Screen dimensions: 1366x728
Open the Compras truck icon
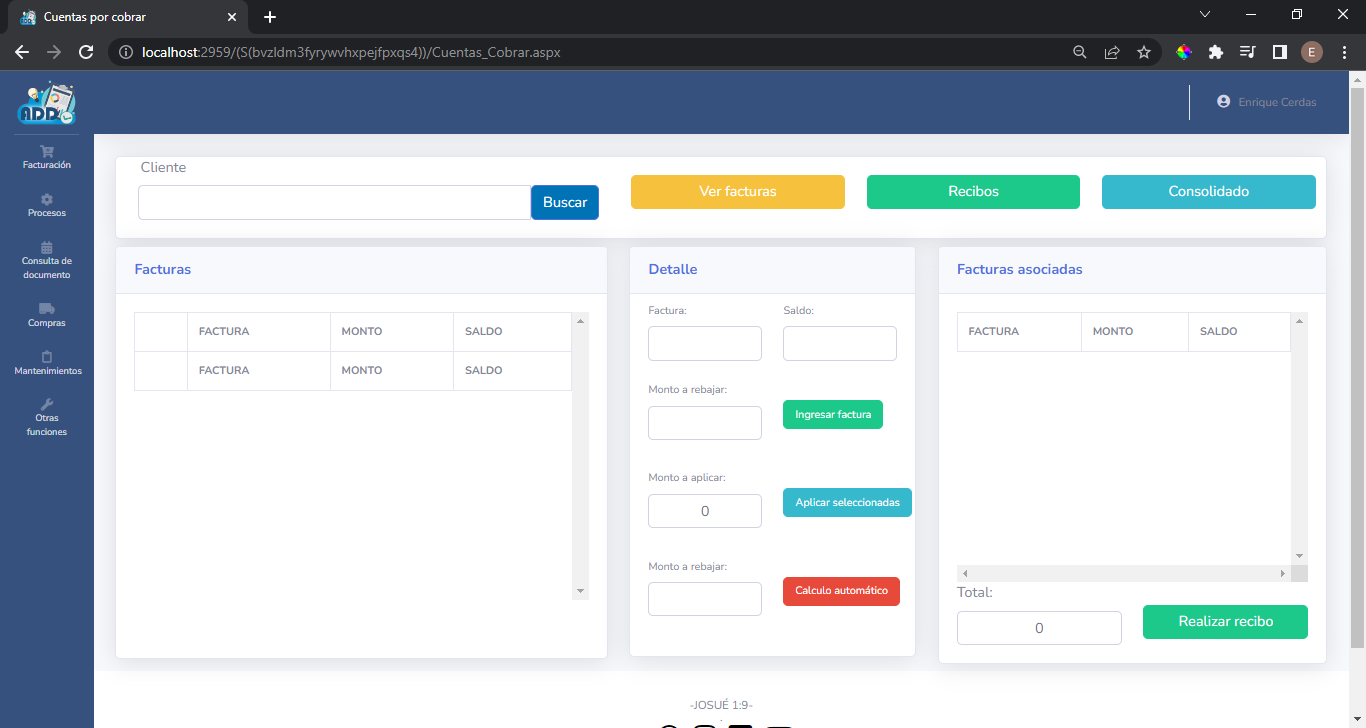[47, 309]
